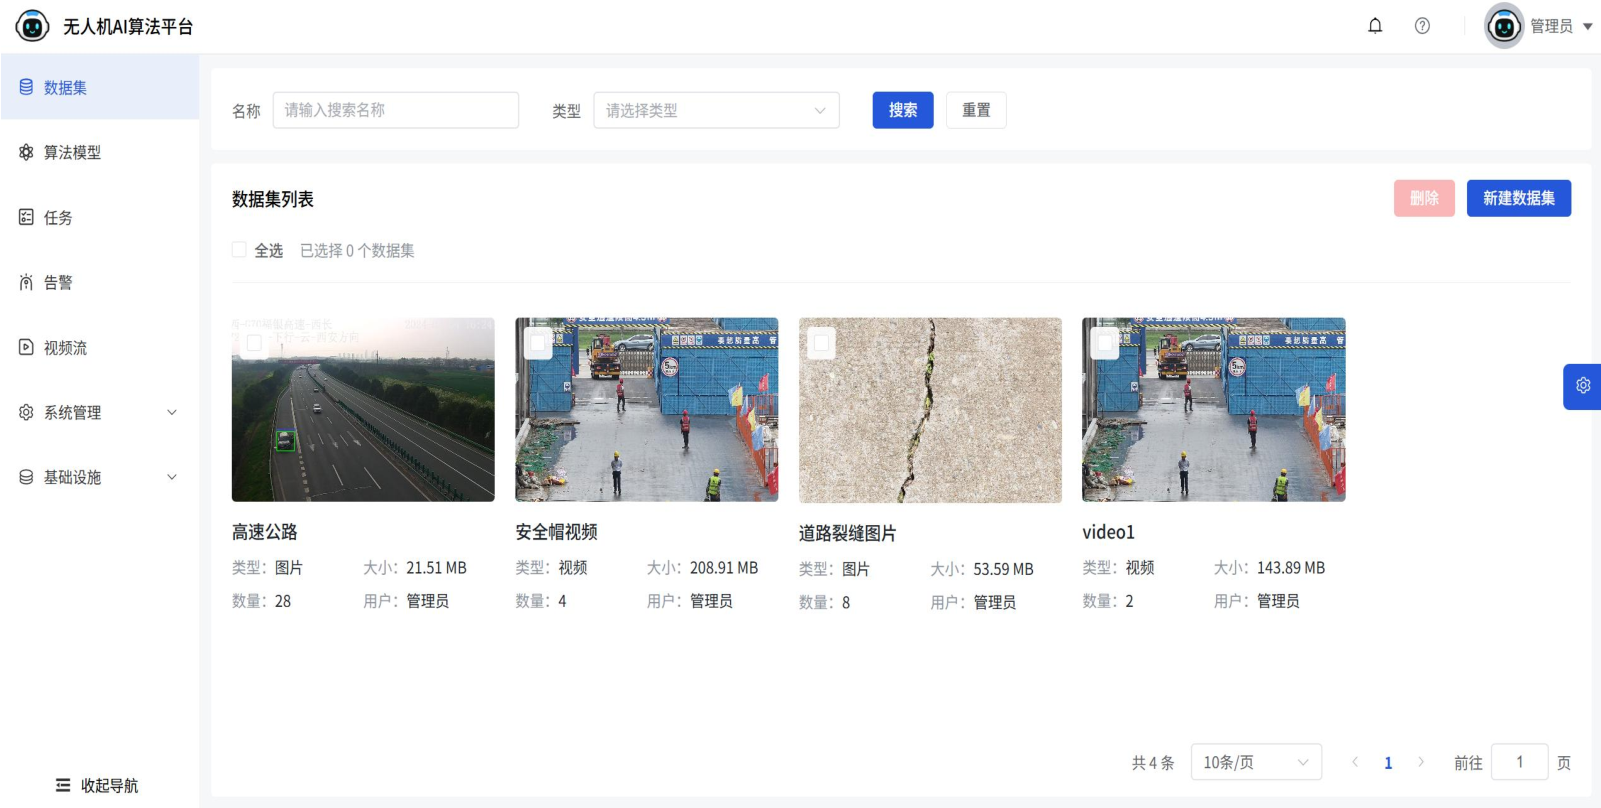Check the 道路裂缝图片 dataset checkbox
The image size is (1601, 808).
[821, 343]
